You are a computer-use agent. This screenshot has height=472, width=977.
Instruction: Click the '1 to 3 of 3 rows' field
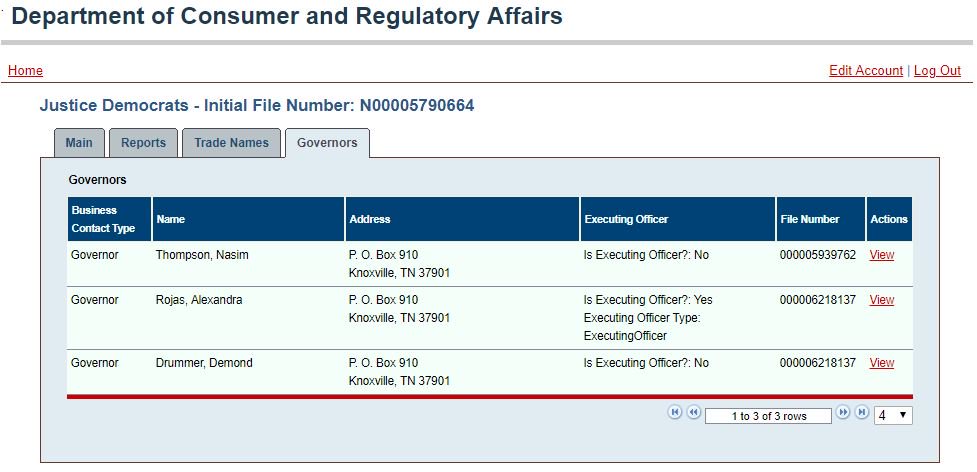pyautogui.click(x=768, y=416)
